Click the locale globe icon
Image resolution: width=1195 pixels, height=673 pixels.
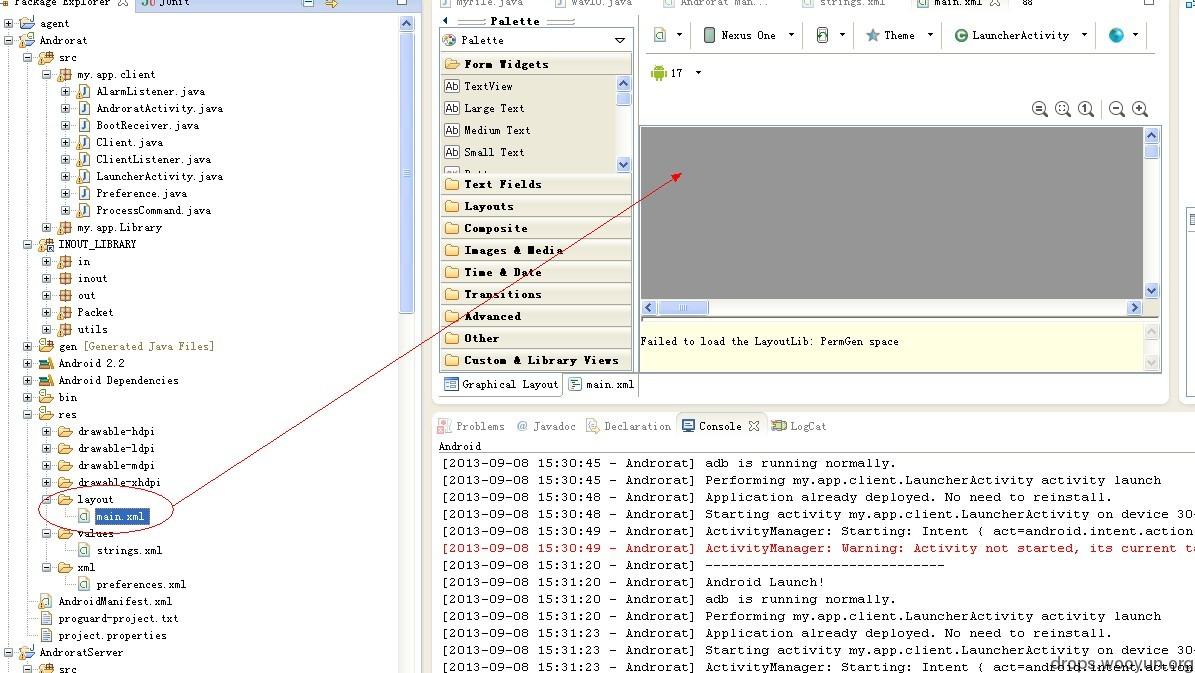(x=1116, y=35)
